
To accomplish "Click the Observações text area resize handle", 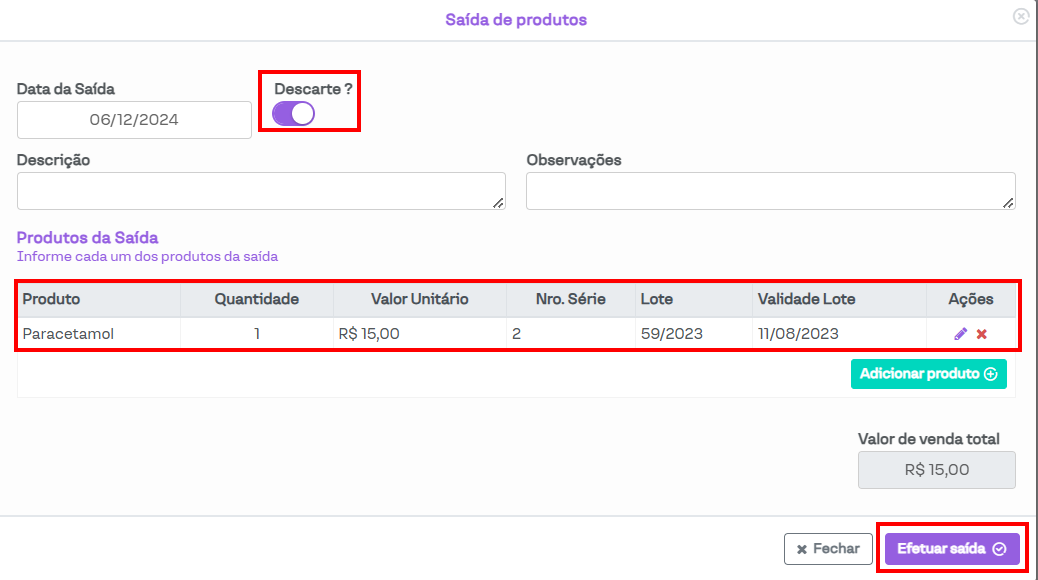I will pyautogui.click(x=1008, y=203).
